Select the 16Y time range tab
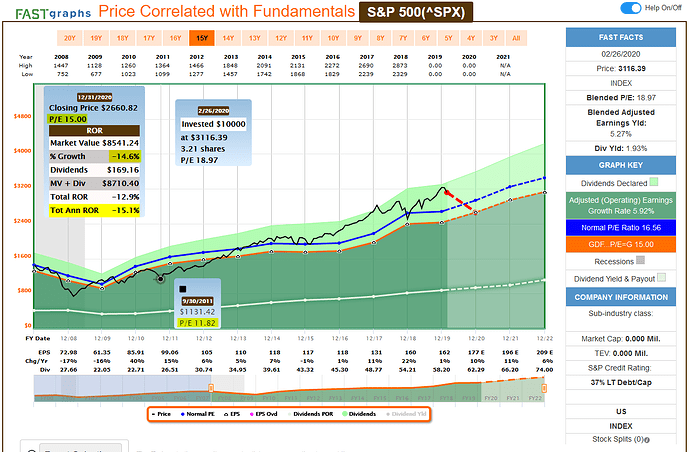The width and height of the screenshot is (690, 452). pos(175,38)
